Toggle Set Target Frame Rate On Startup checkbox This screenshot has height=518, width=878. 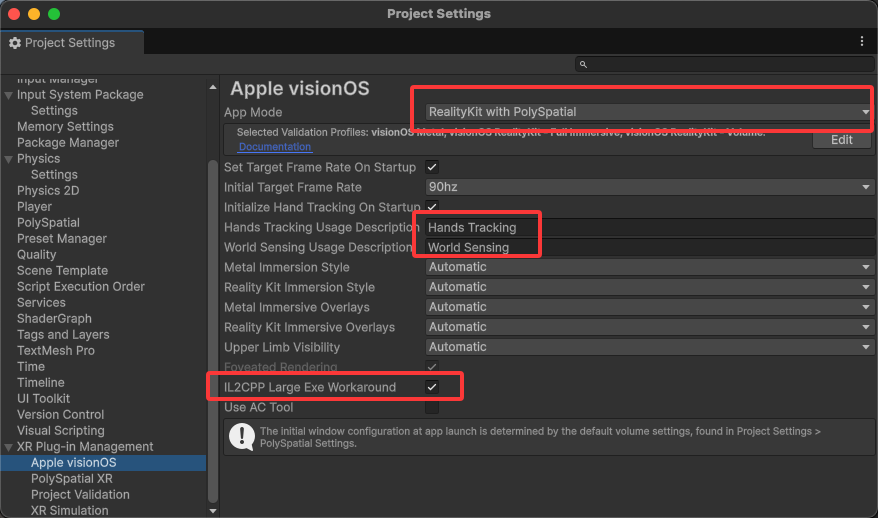(432, 167)
